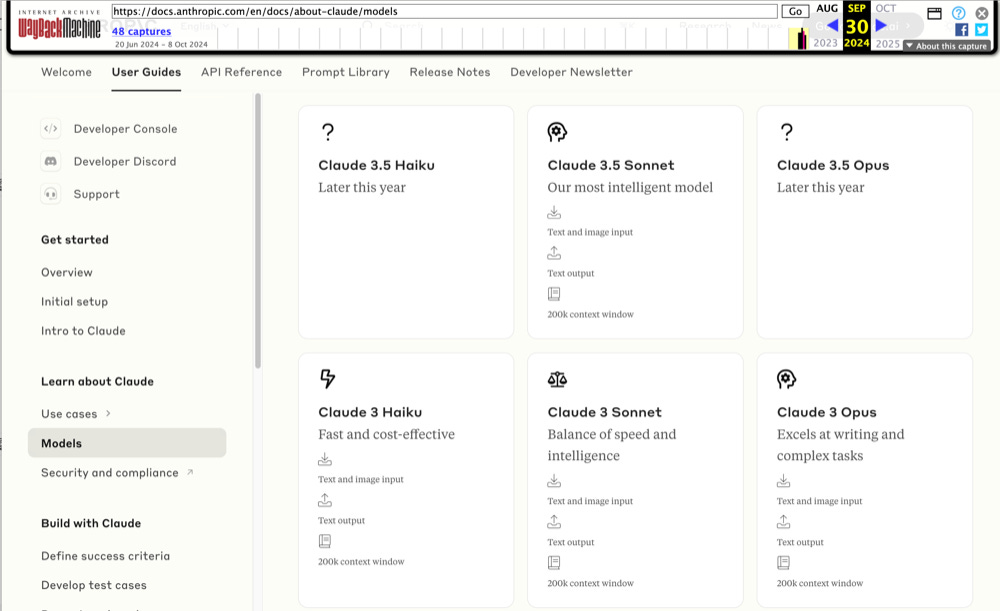Open the Developer Newsletter tab
The width and height of the screenshot is (1000, 611).
point(571,72)
